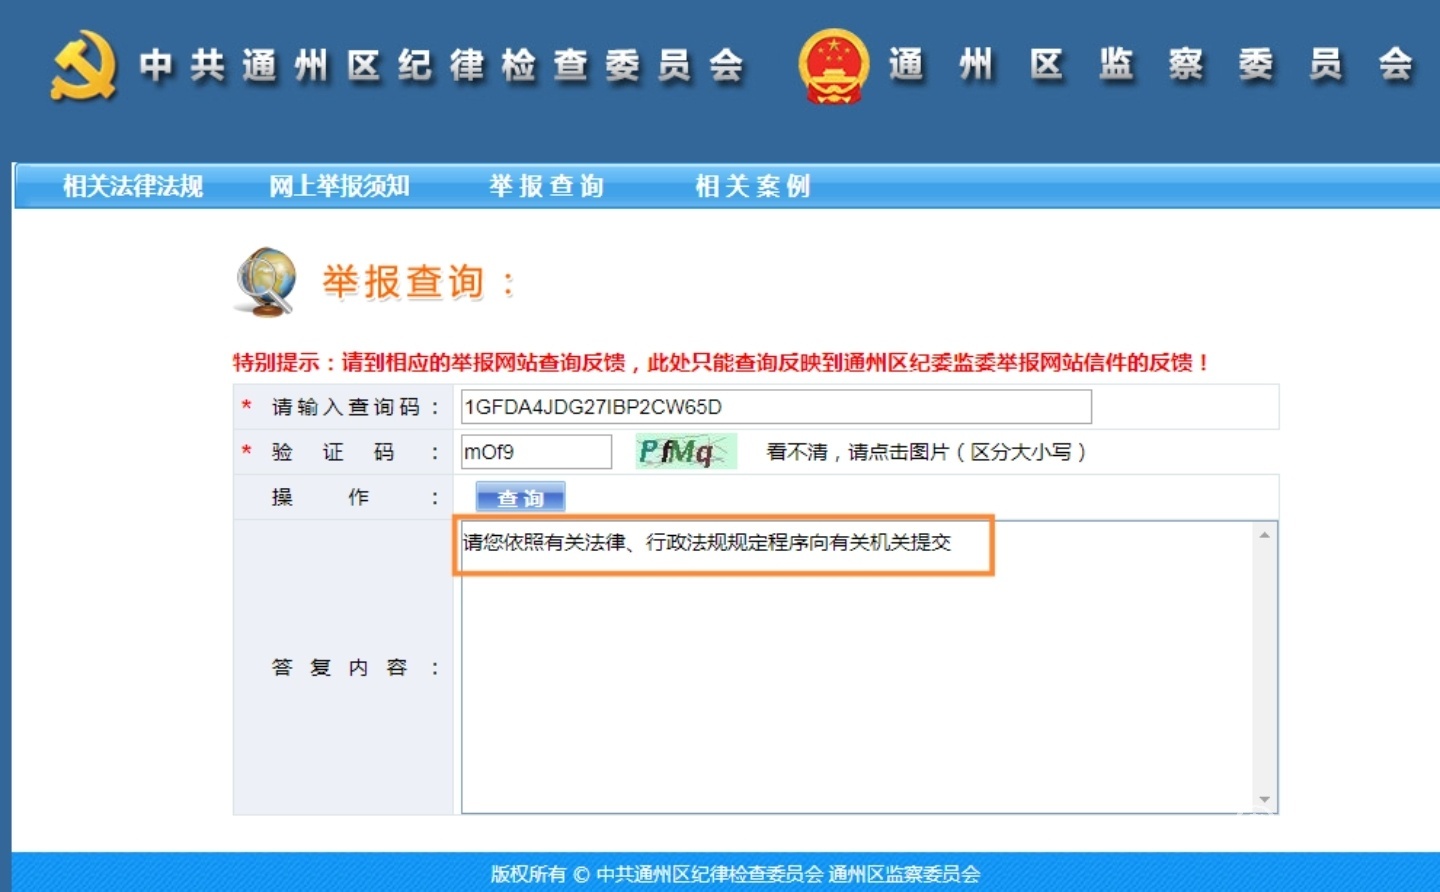Refresh the captcha image
Viewport: 1440px width, 892px height.
pyautogui.click(x=686, y=452)
